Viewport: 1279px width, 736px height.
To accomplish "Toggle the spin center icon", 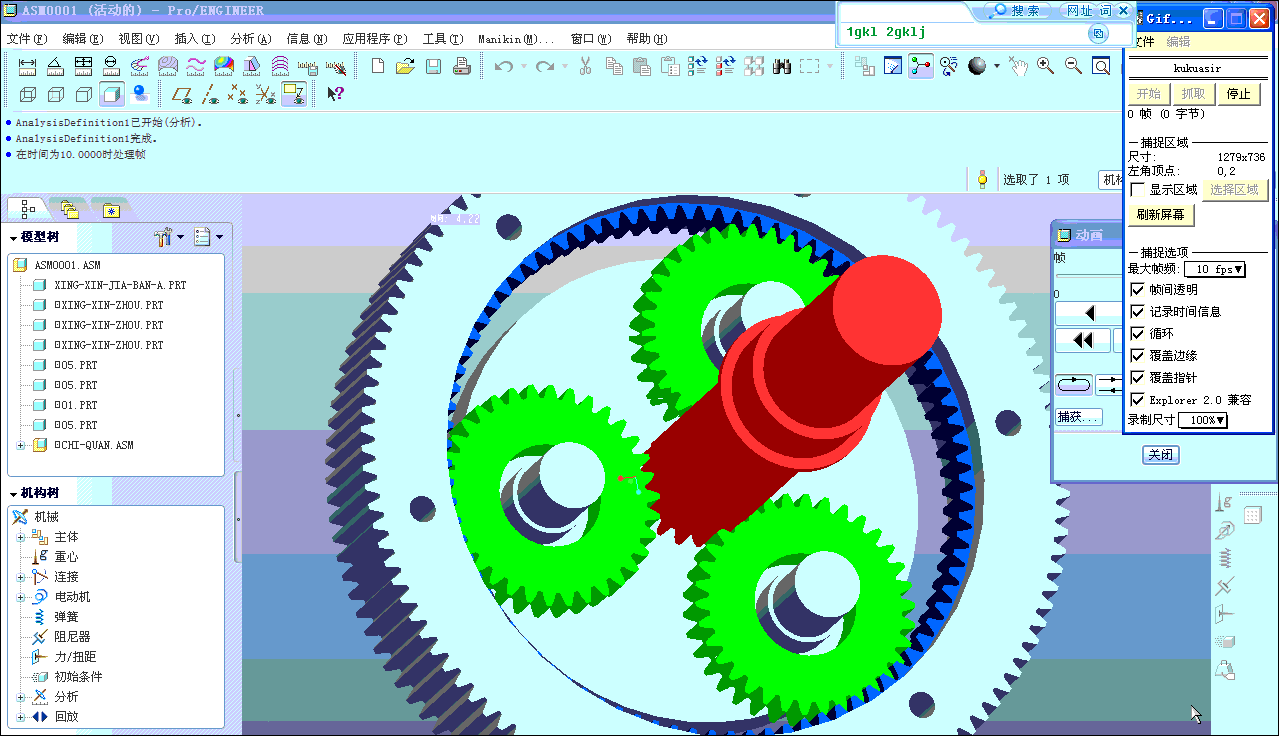I will pos(921,66).
